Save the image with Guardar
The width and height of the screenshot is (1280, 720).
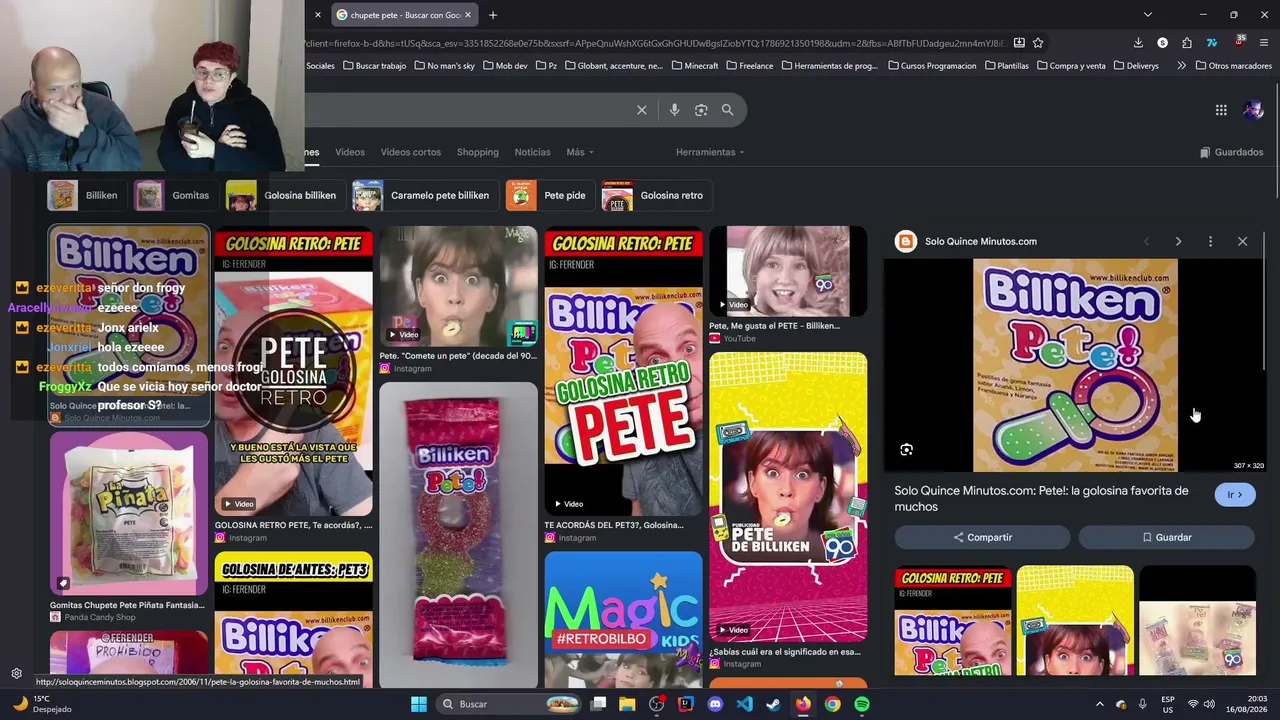tap(1166, 537)
